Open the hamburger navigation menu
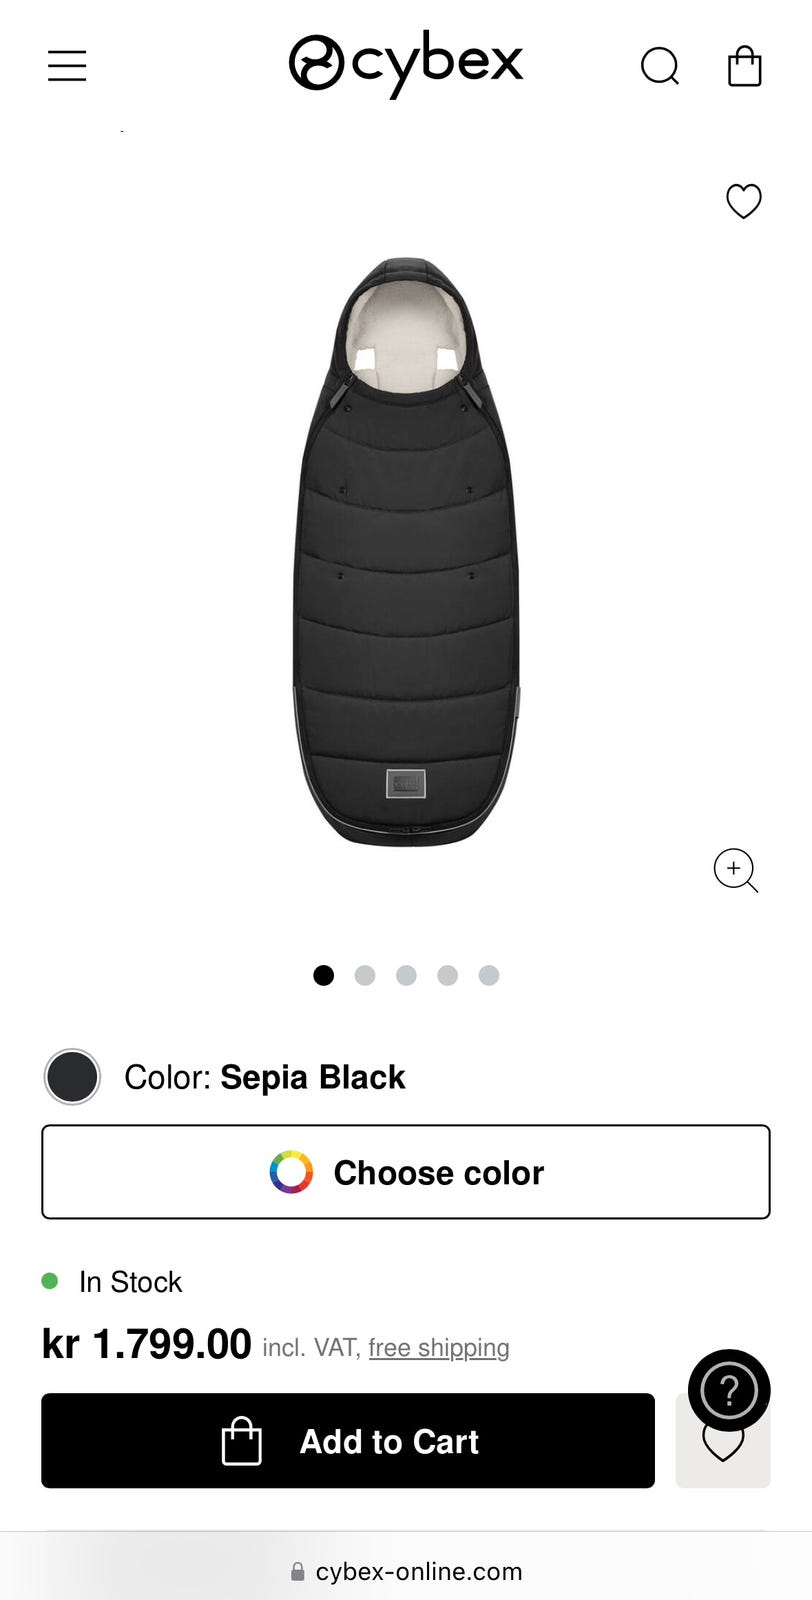Screen dimensions: 812x1600 (x=67, y=66)
